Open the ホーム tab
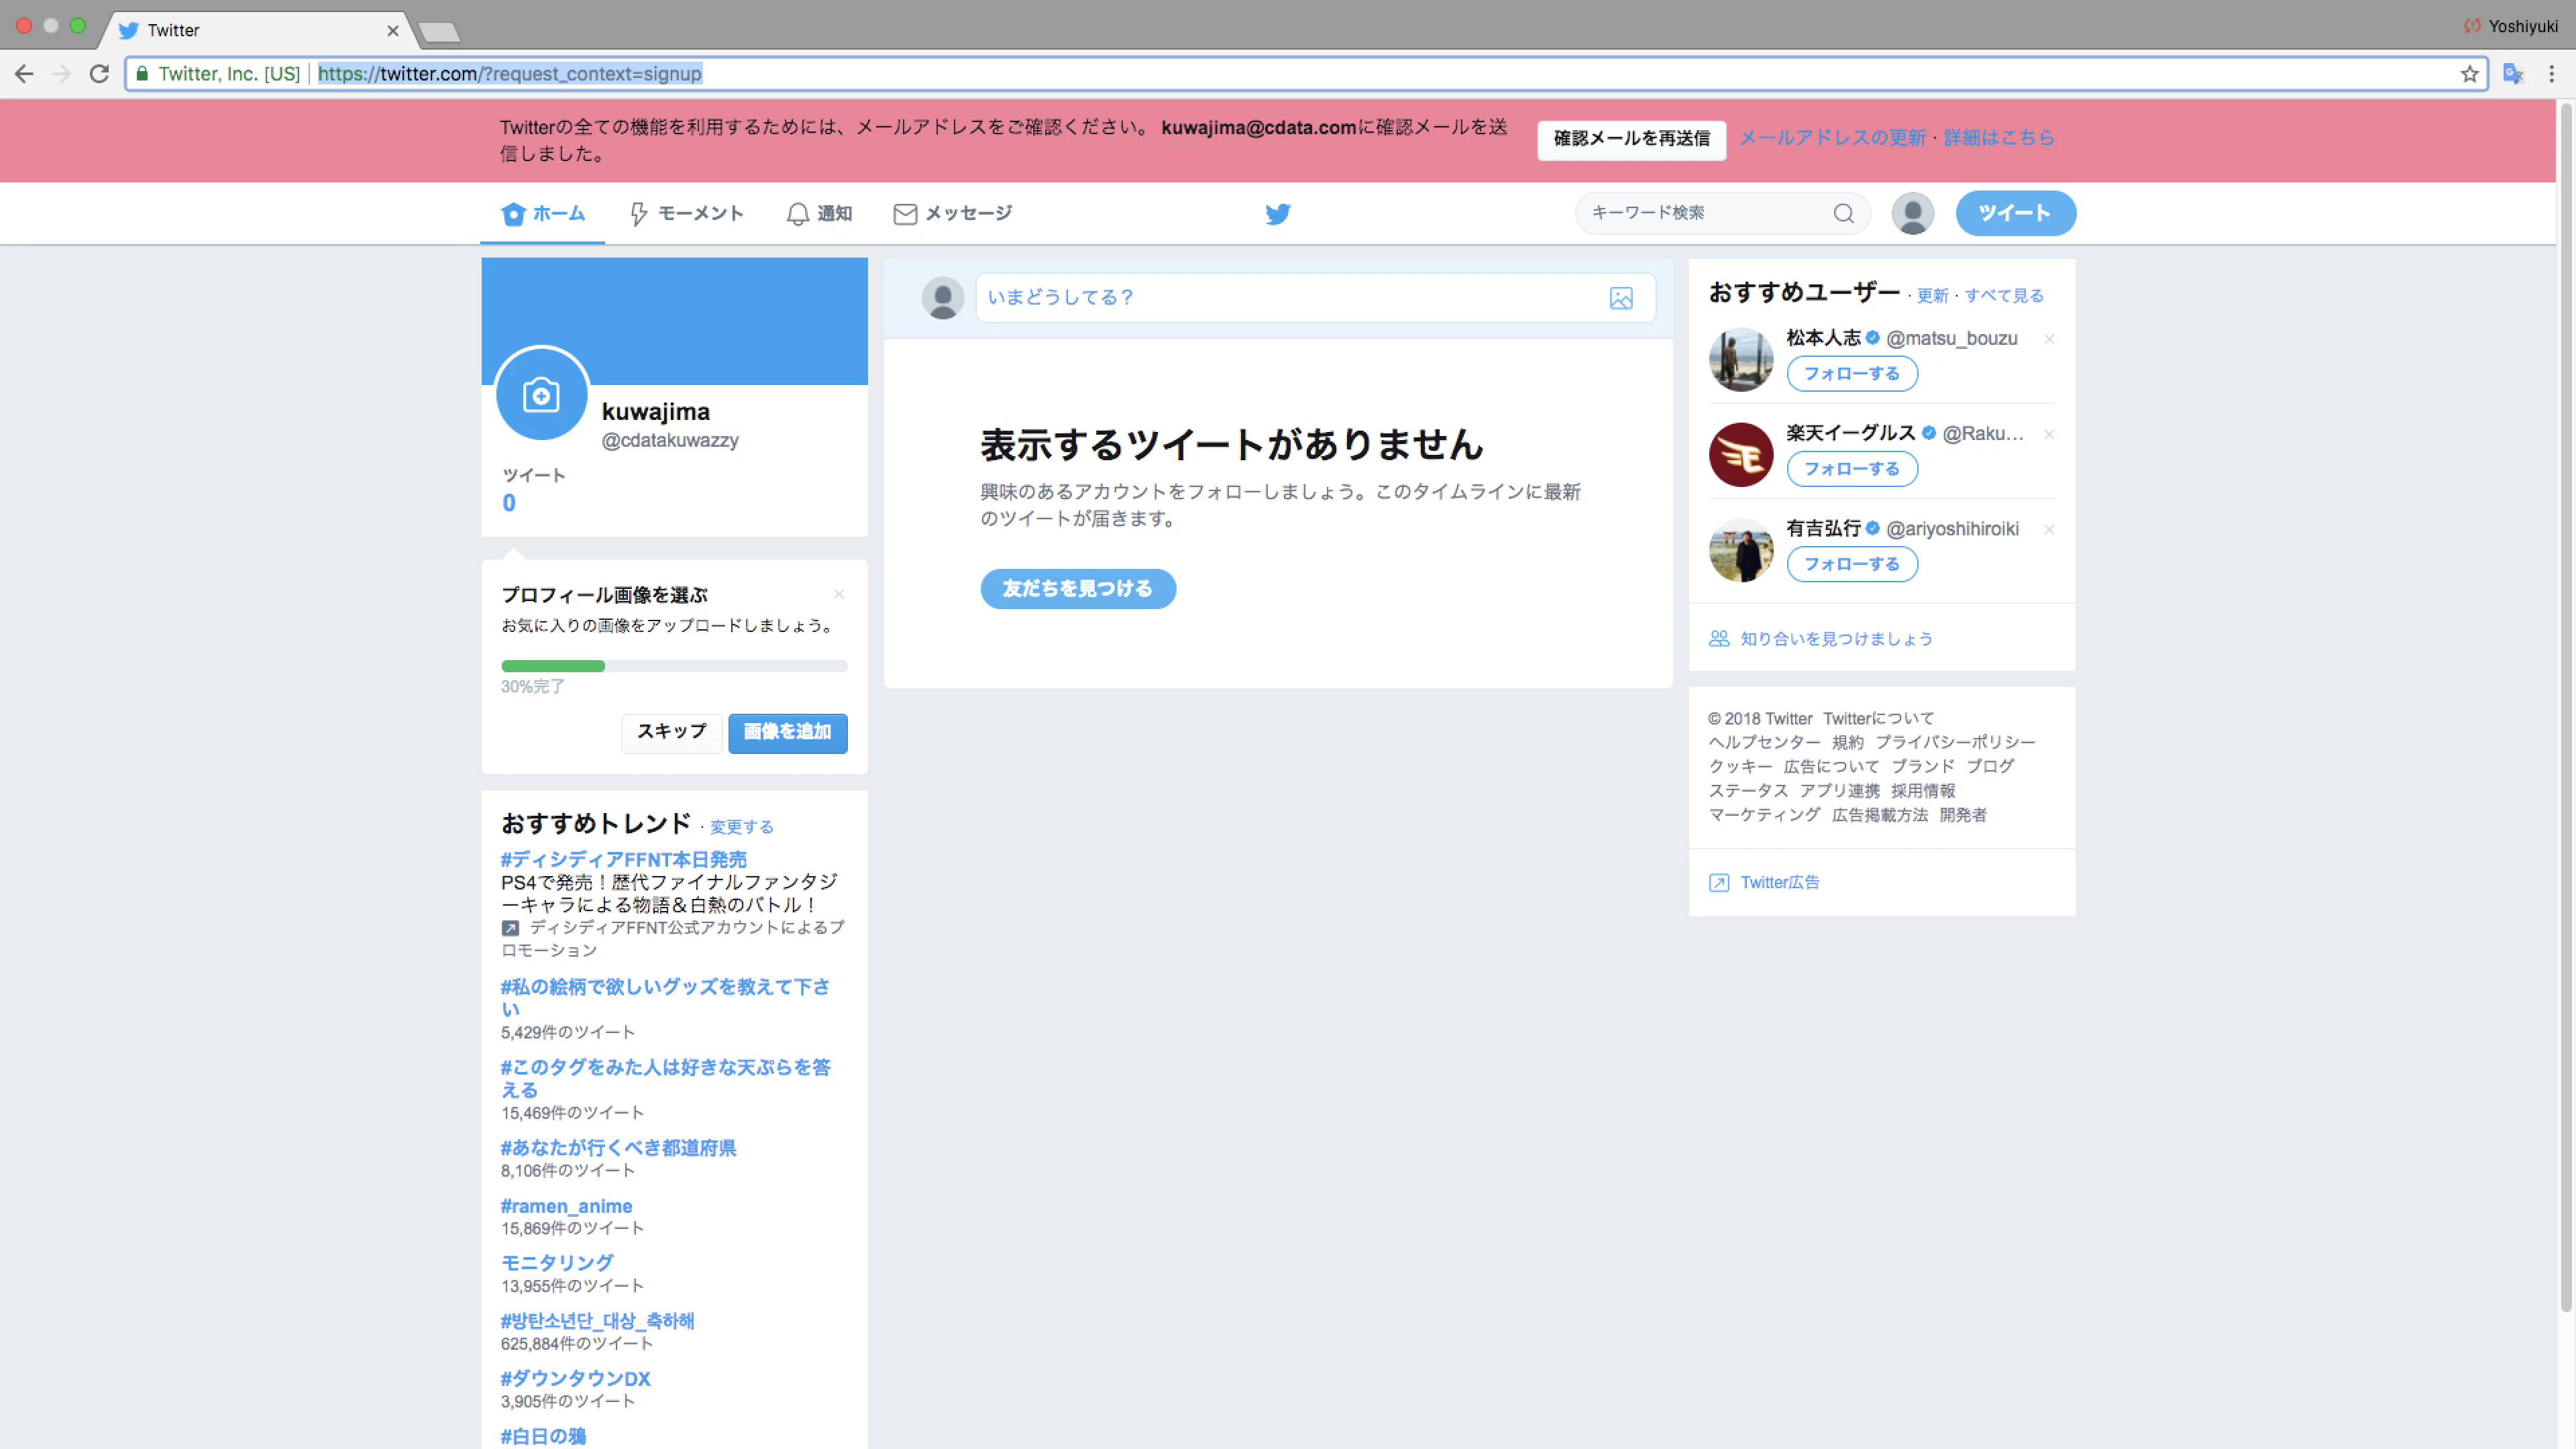This screenshot has width=2576, height=1449. pyautogui.click(x=543, y=213)
